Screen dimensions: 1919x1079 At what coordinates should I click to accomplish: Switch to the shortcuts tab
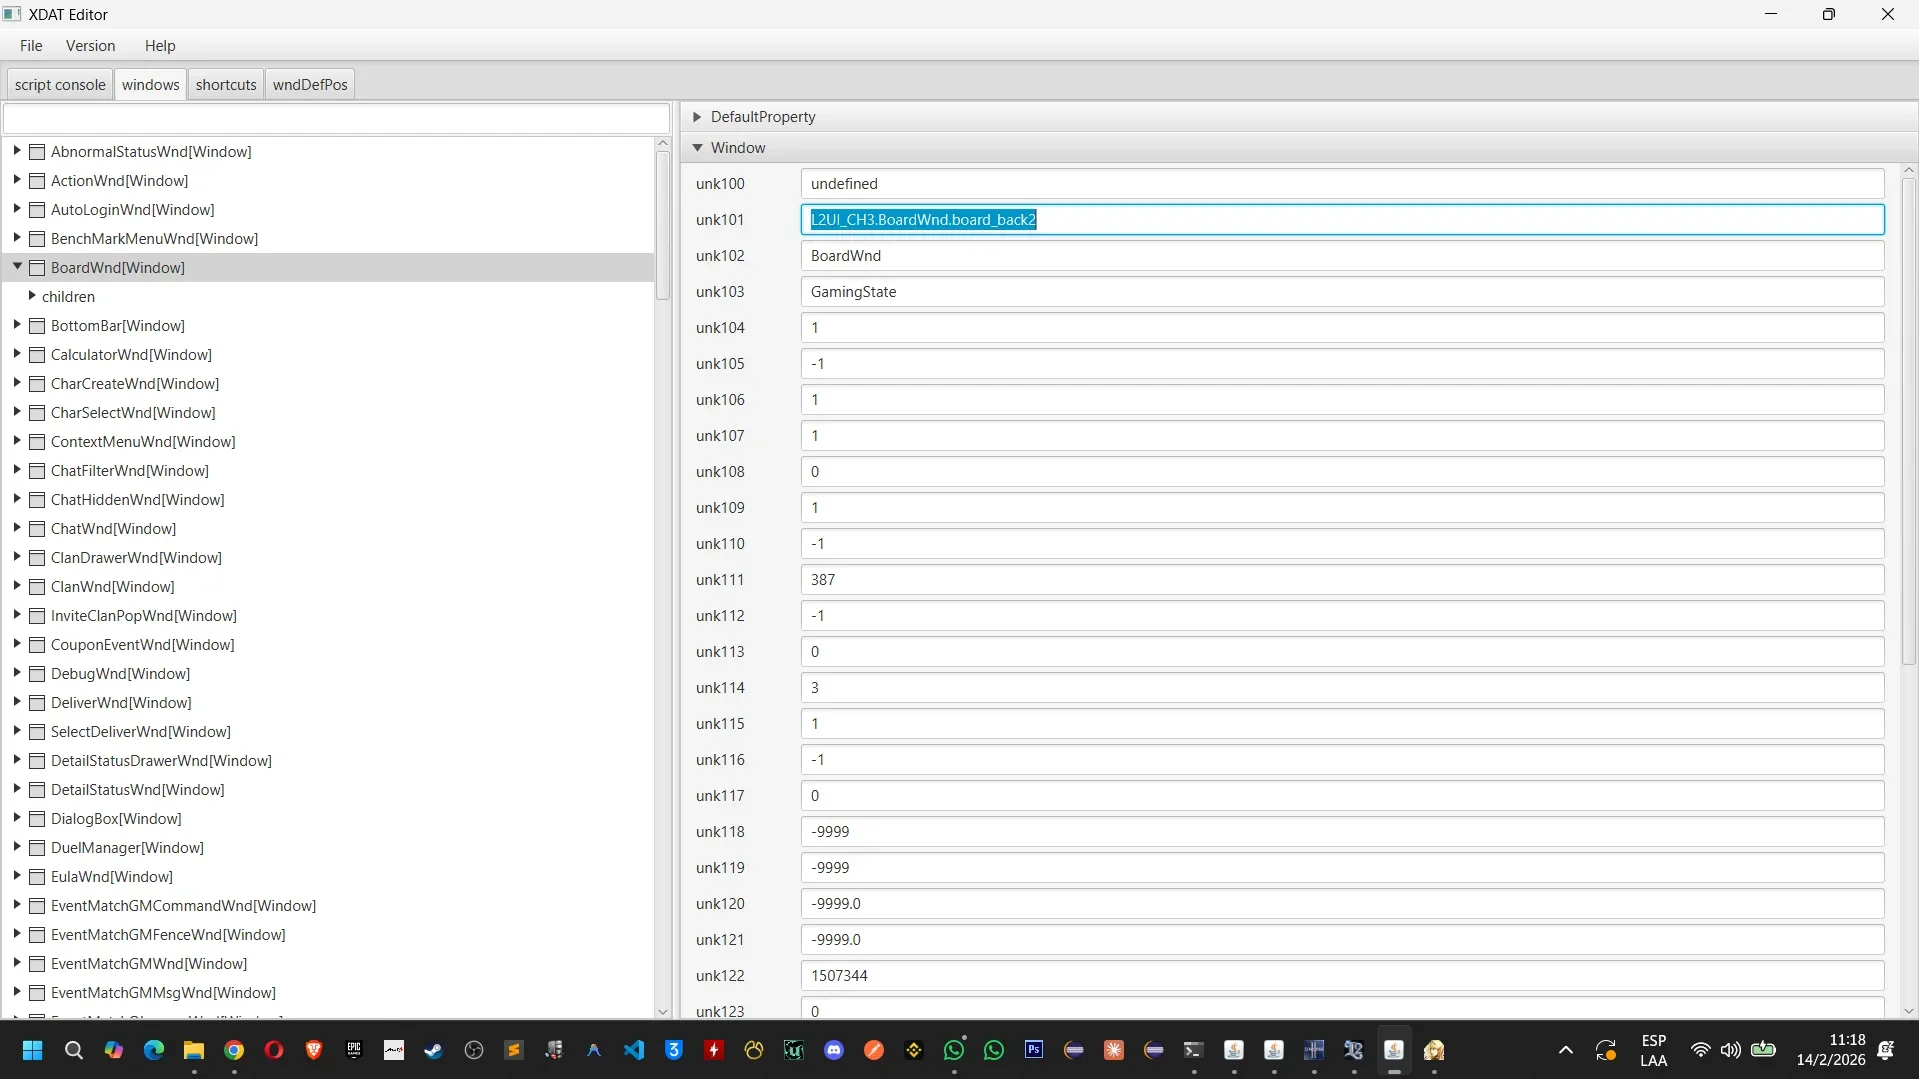pyautogui.click(x=226, y=85)
